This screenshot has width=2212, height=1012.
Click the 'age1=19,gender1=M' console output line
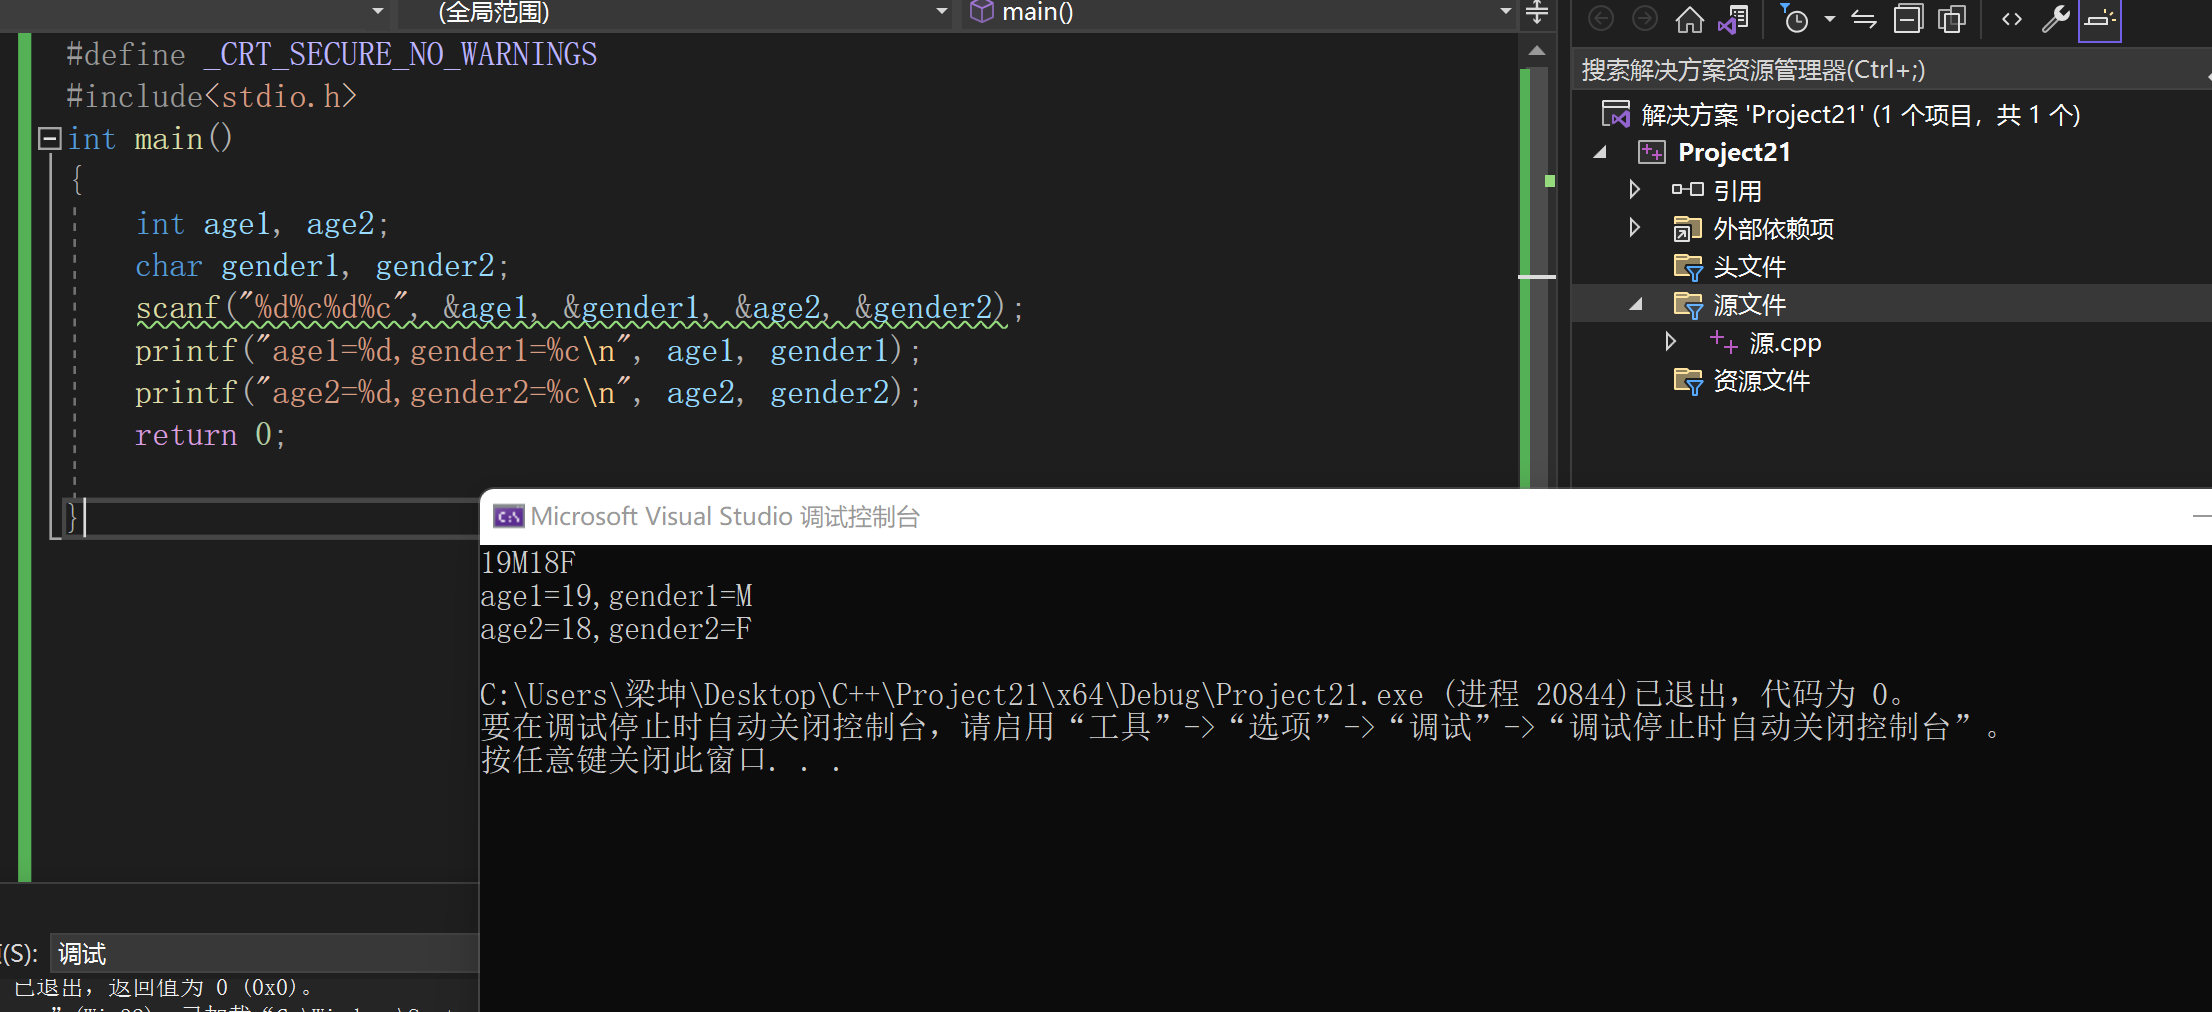tap(616, 596)
